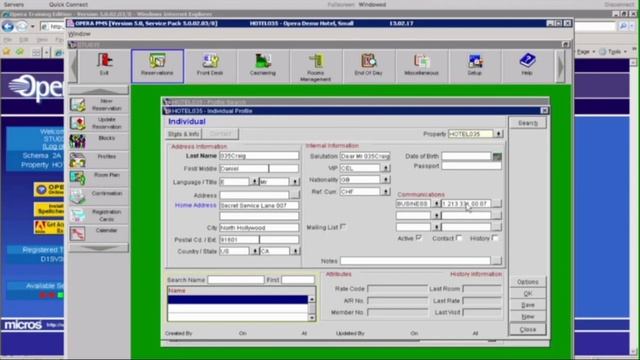
Task: Open the Window menu
Action: pos(80,34)
